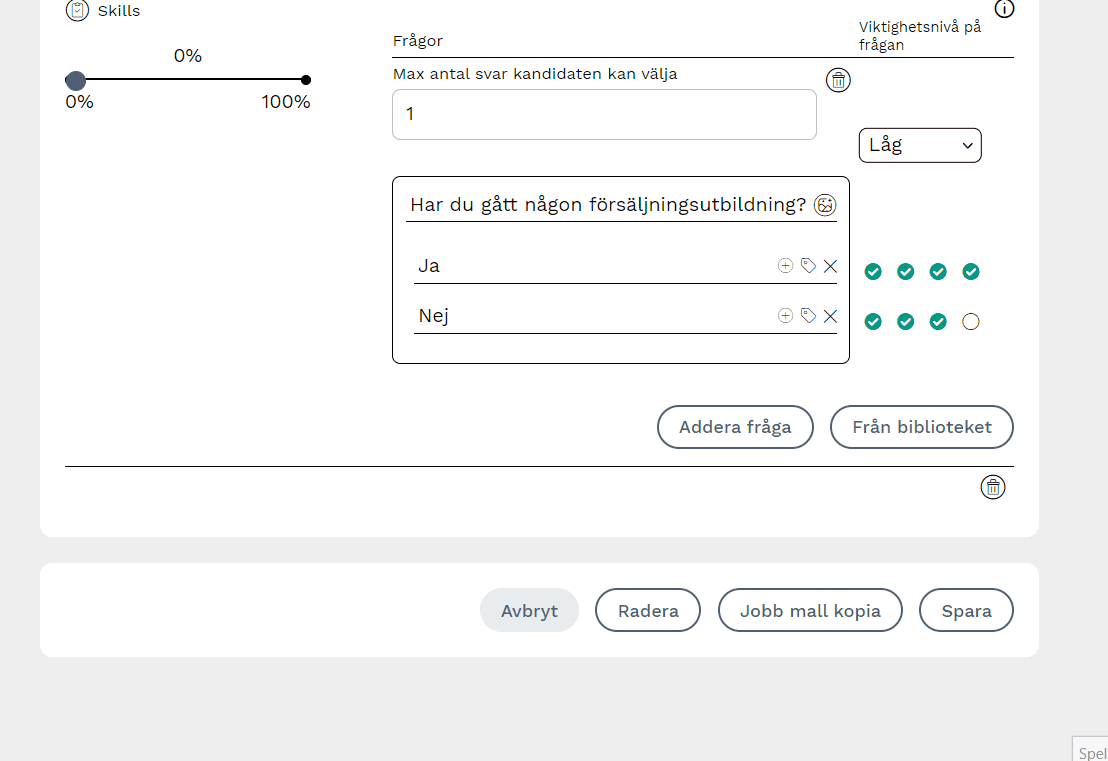Image resolution: width=1108 pixels, height=761 pixels.
Task: Toggle the first green checkmark on the Ja row
Action: (873, 272)
